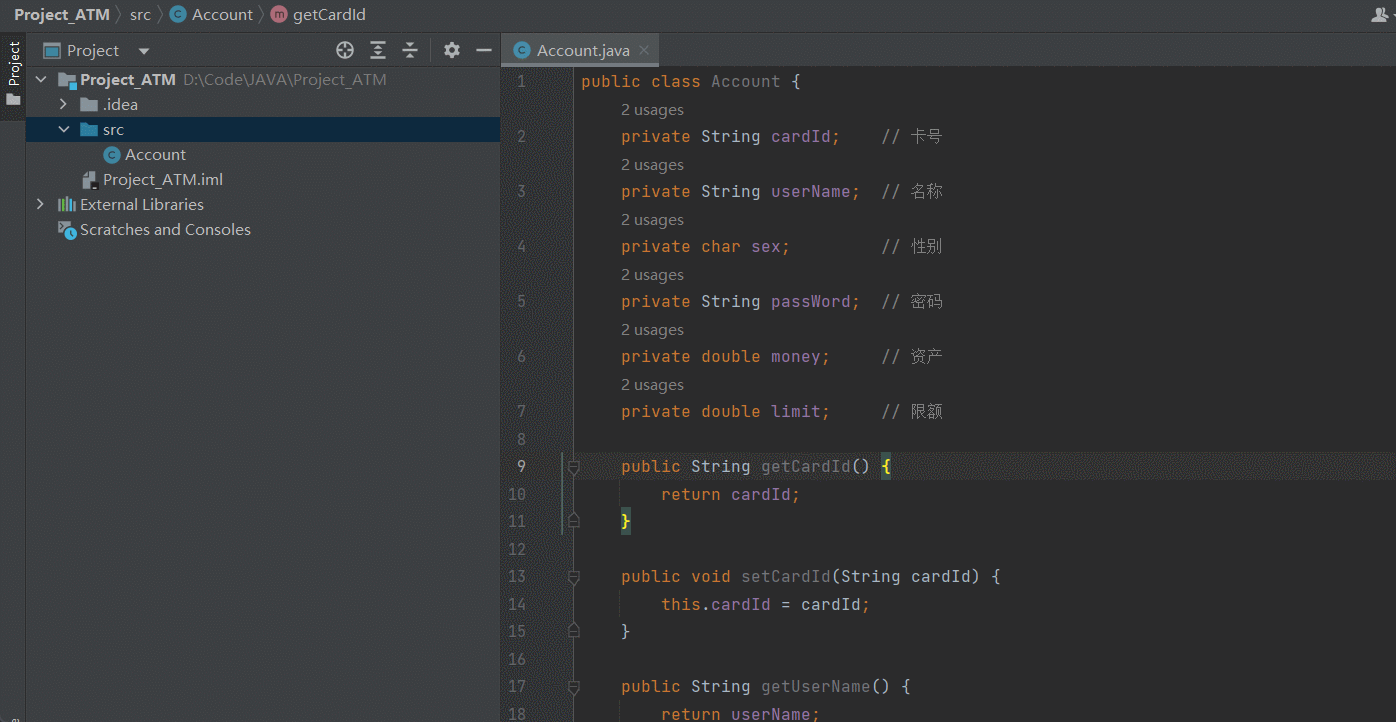Click Project_ATM in the breadcrumb bar
Viewport: 1396px width, 722px height.
click(x=62, y=14)
